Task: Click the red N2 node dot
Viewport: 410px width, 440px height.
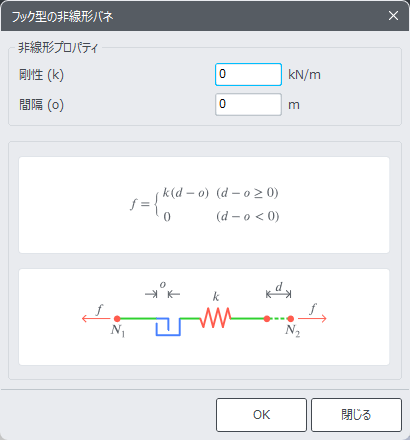Action: (x=290, y=319)
